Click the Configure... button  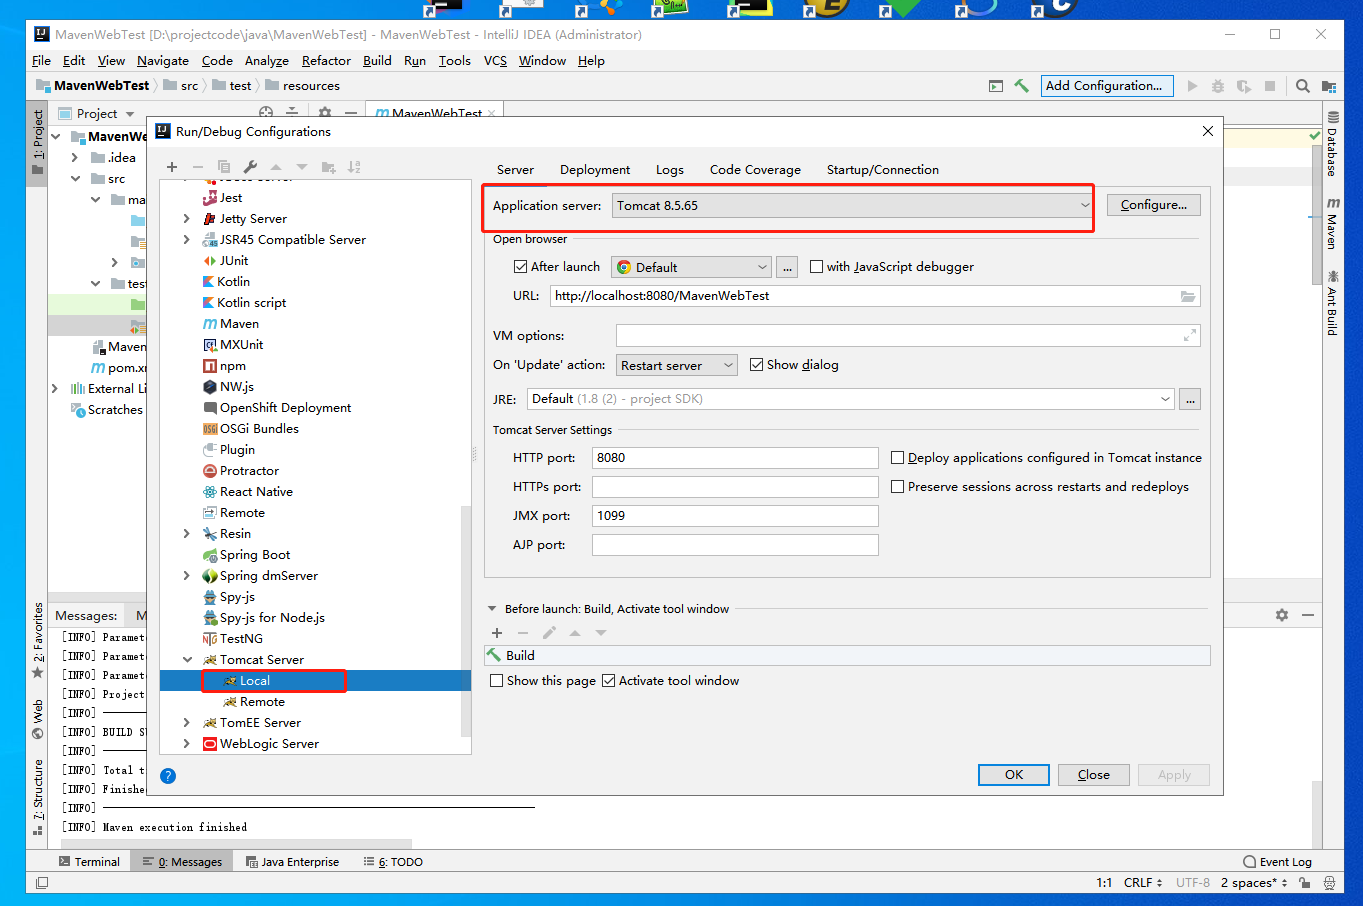tap(1154, 205)
